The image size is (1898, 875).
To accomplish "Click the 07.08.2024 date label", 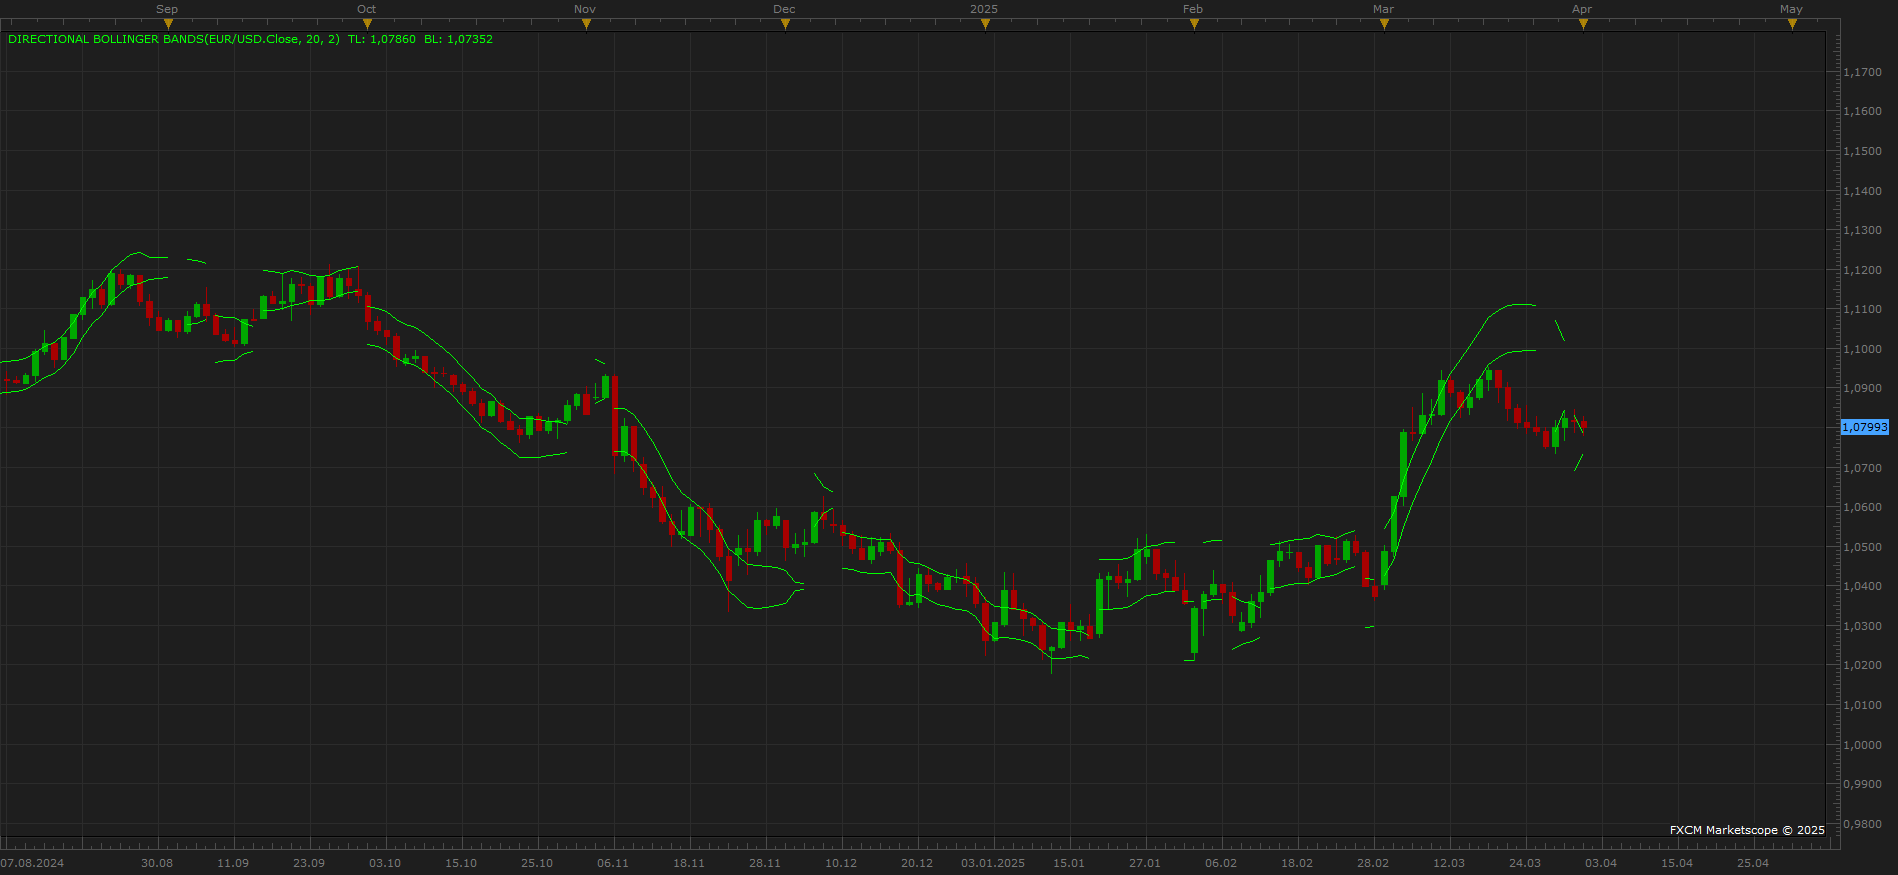I will point(32,863).
